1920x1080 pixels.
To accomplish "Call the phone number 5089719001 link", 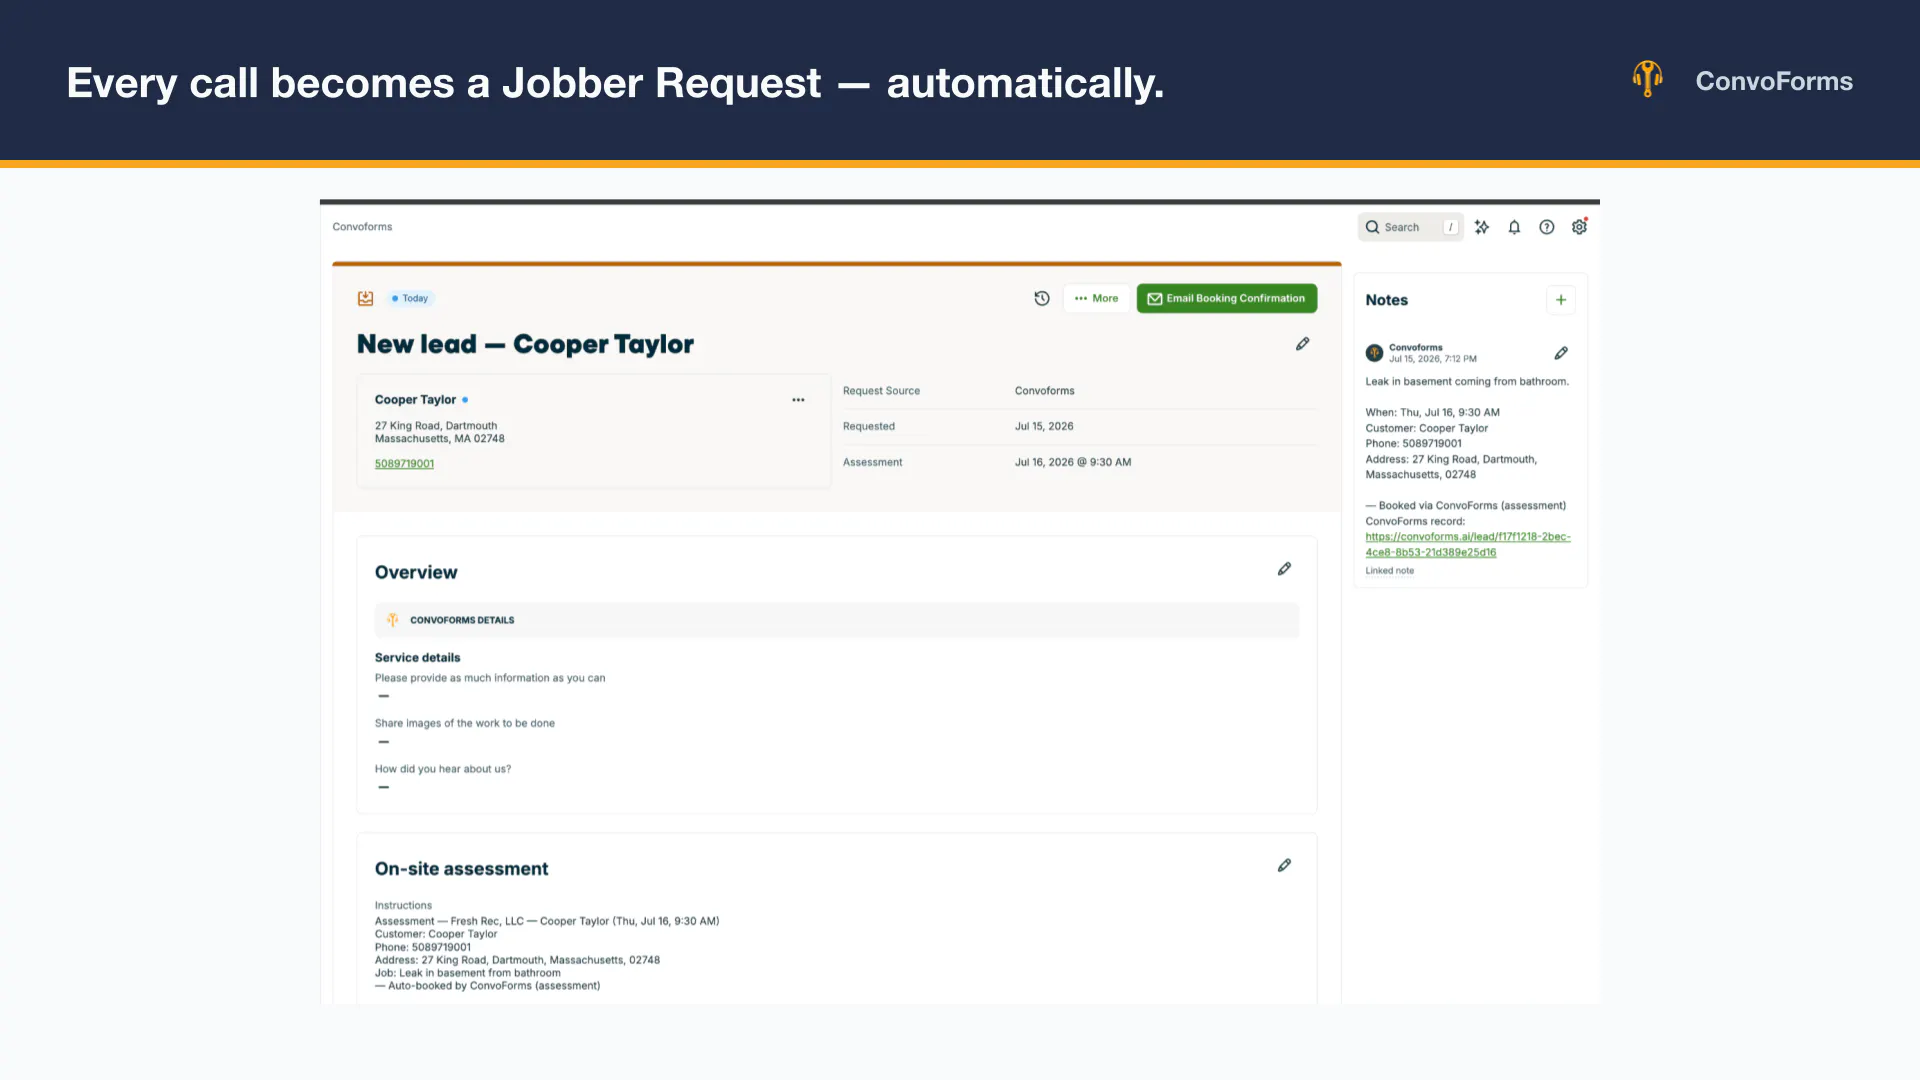I will (x=404, y=464).
